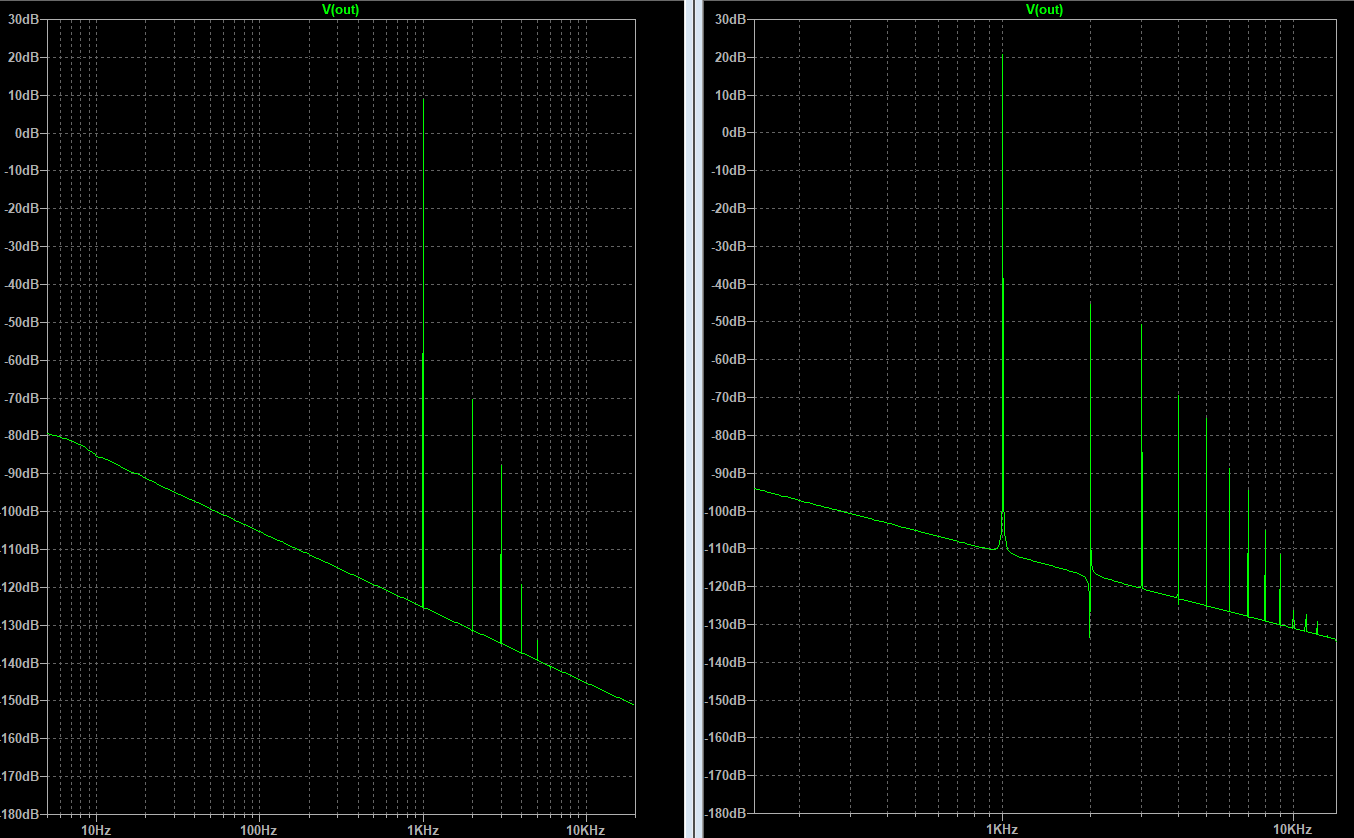The width and height of the screenshot is (1354, 838).
Task: Click the 10KHz axis label in left pane
Action: tap(585, 830)
